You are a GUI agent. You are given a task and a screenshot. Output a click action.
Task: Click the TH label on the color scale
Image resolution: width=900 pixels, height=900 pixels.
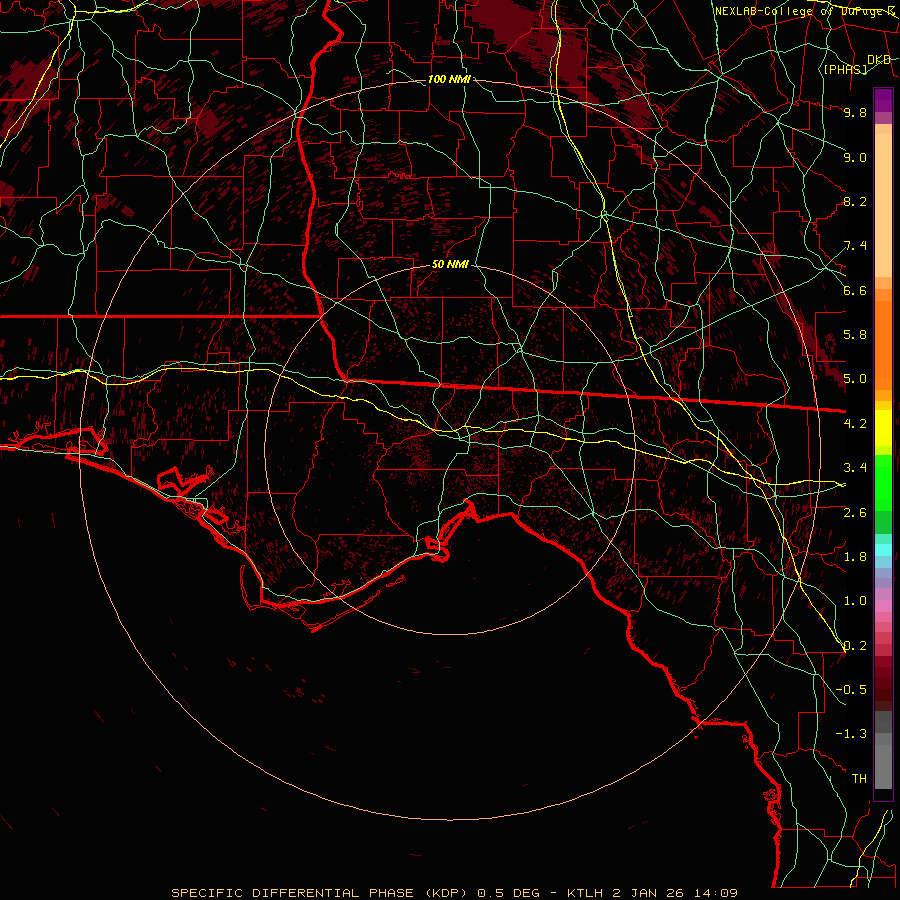click(859, 779)
